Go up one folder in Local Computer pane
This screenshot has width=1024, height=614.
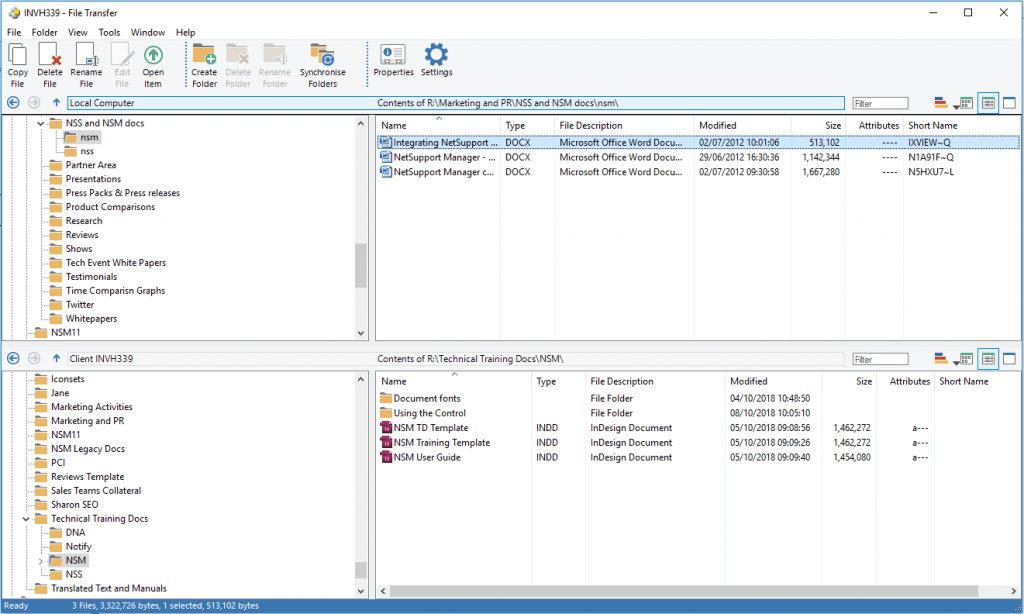coord(56,103)
